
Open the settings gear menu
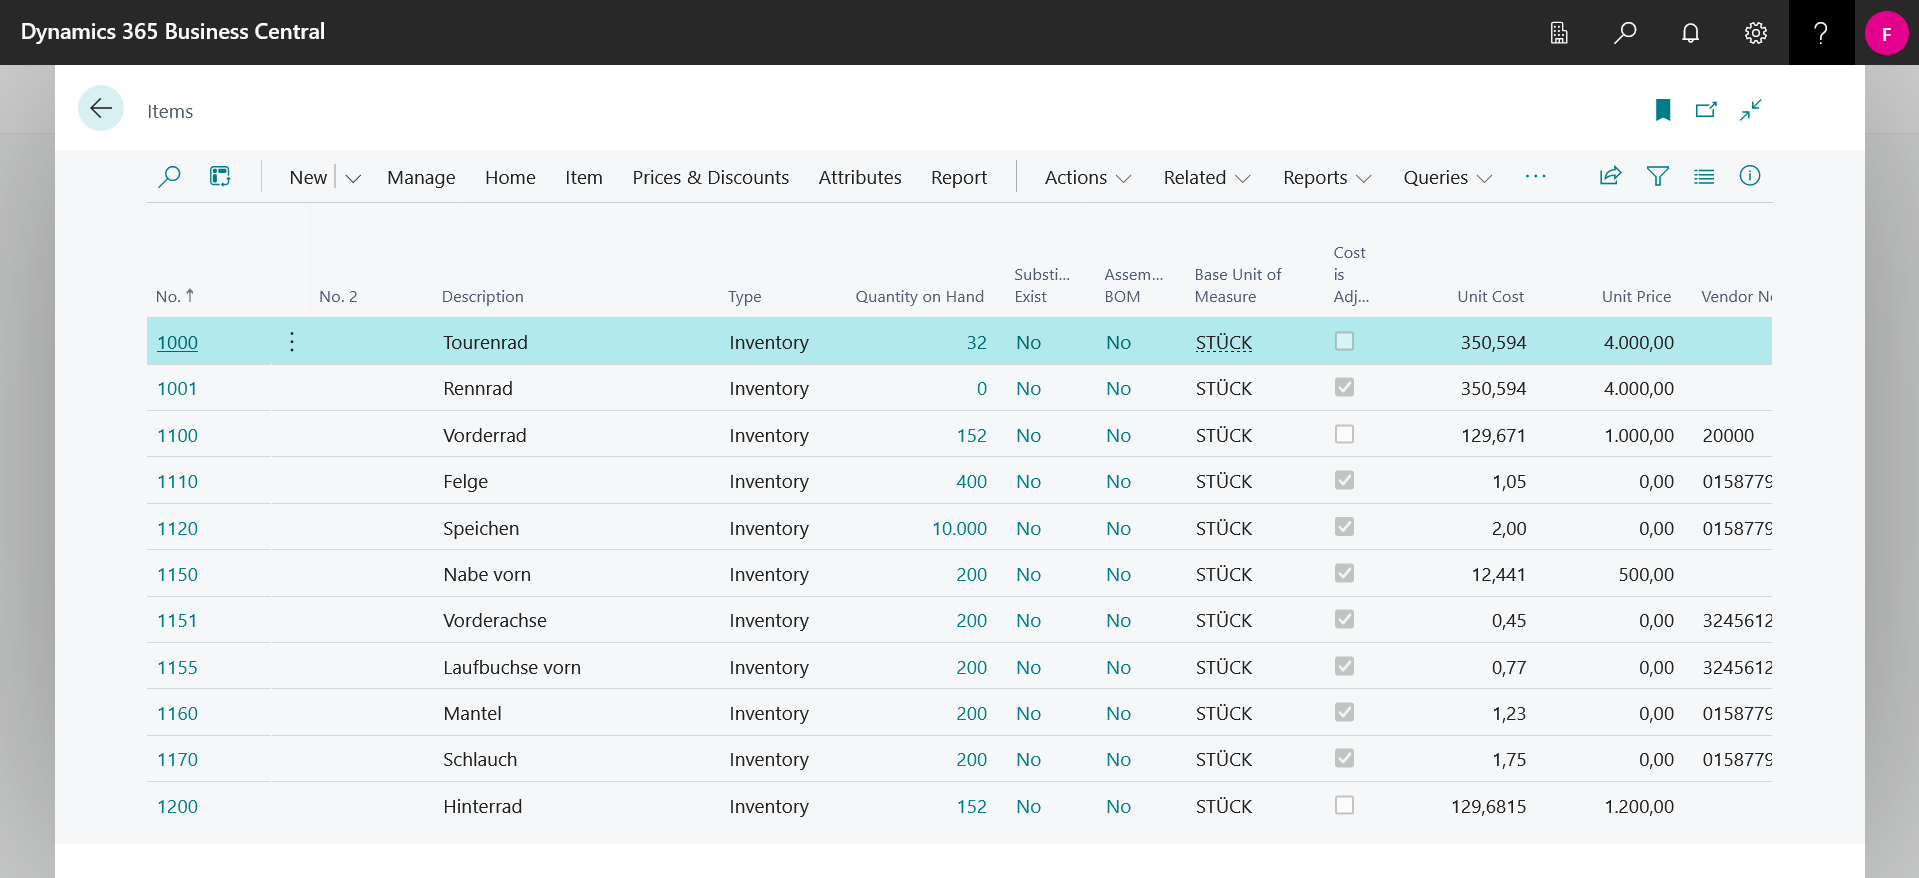click(x=1756, y=33)
